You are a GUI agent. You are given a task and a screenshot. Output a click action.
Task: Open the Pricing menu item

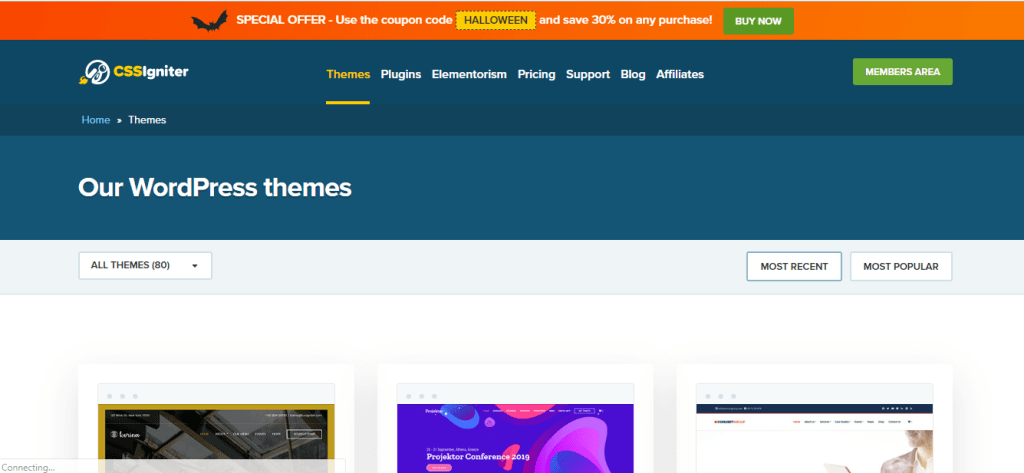click(x=536, y=74)
